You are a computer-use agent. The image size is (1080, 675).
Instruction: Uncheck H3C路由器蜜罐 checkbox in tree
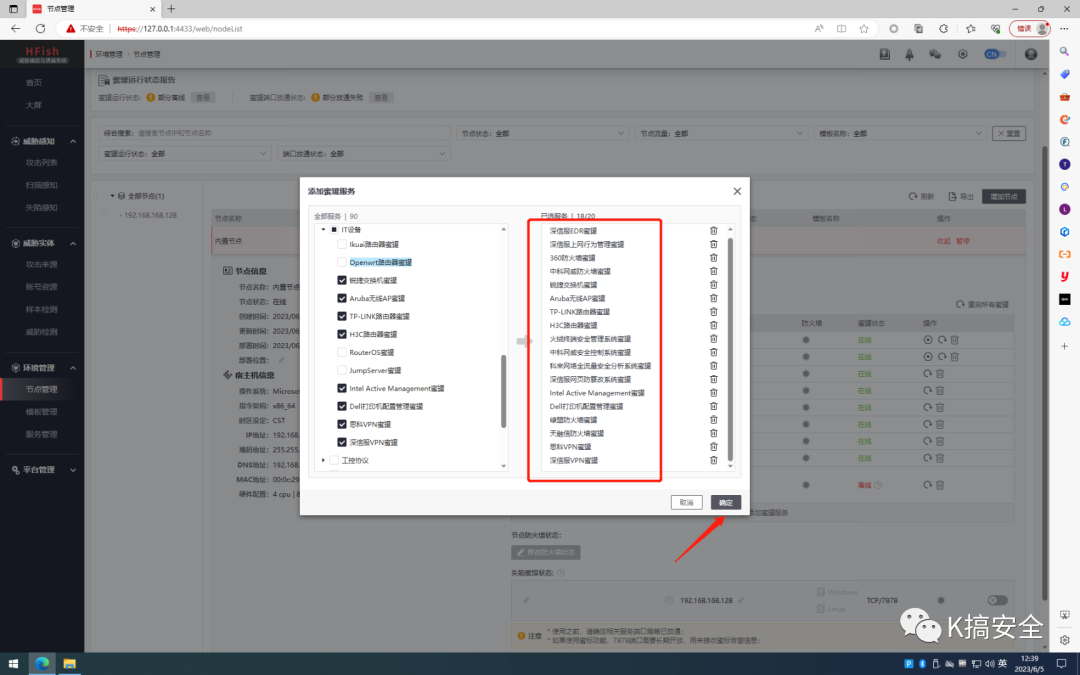(x=342, y=334)
